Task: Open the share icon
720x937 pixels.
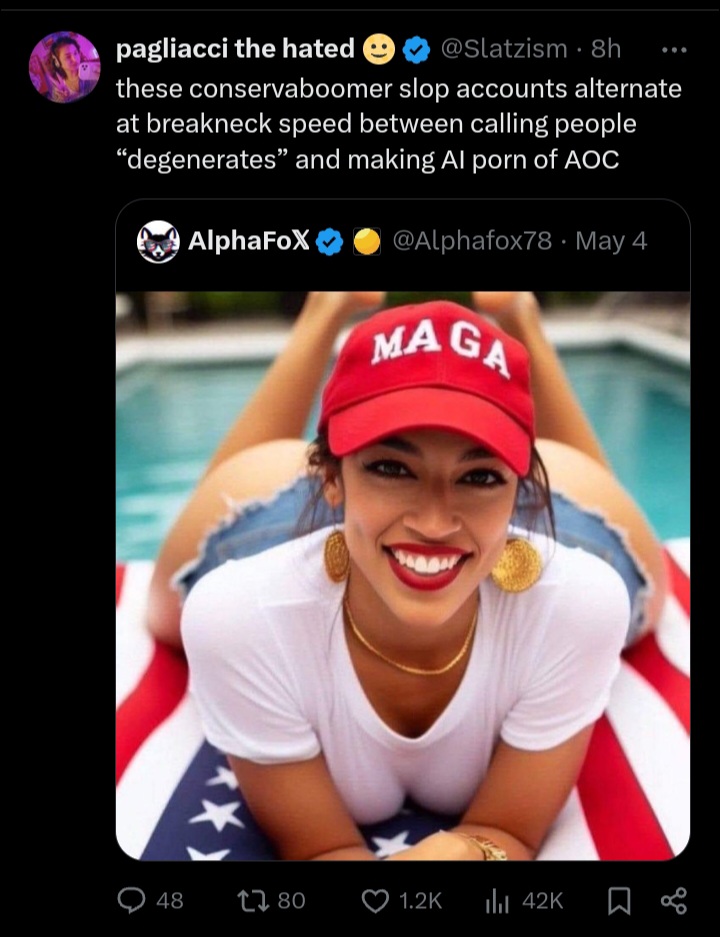Action: [674, 901]
